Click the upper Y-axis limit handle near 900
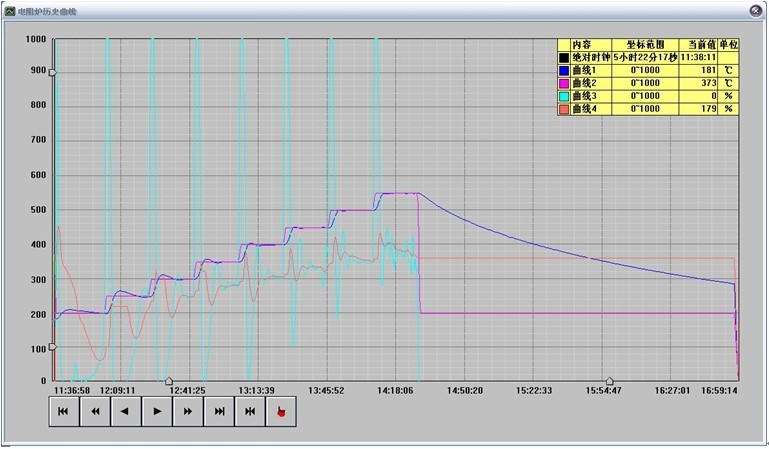 pos(52,73)
